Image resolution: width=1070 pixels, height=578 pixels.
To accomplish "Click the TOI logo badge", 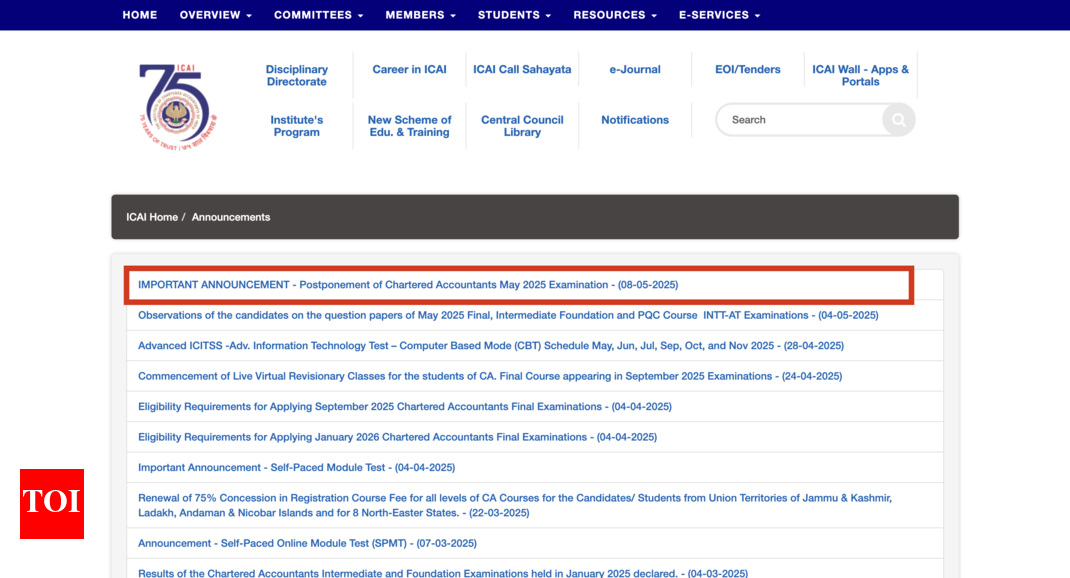I will (52, 503).
